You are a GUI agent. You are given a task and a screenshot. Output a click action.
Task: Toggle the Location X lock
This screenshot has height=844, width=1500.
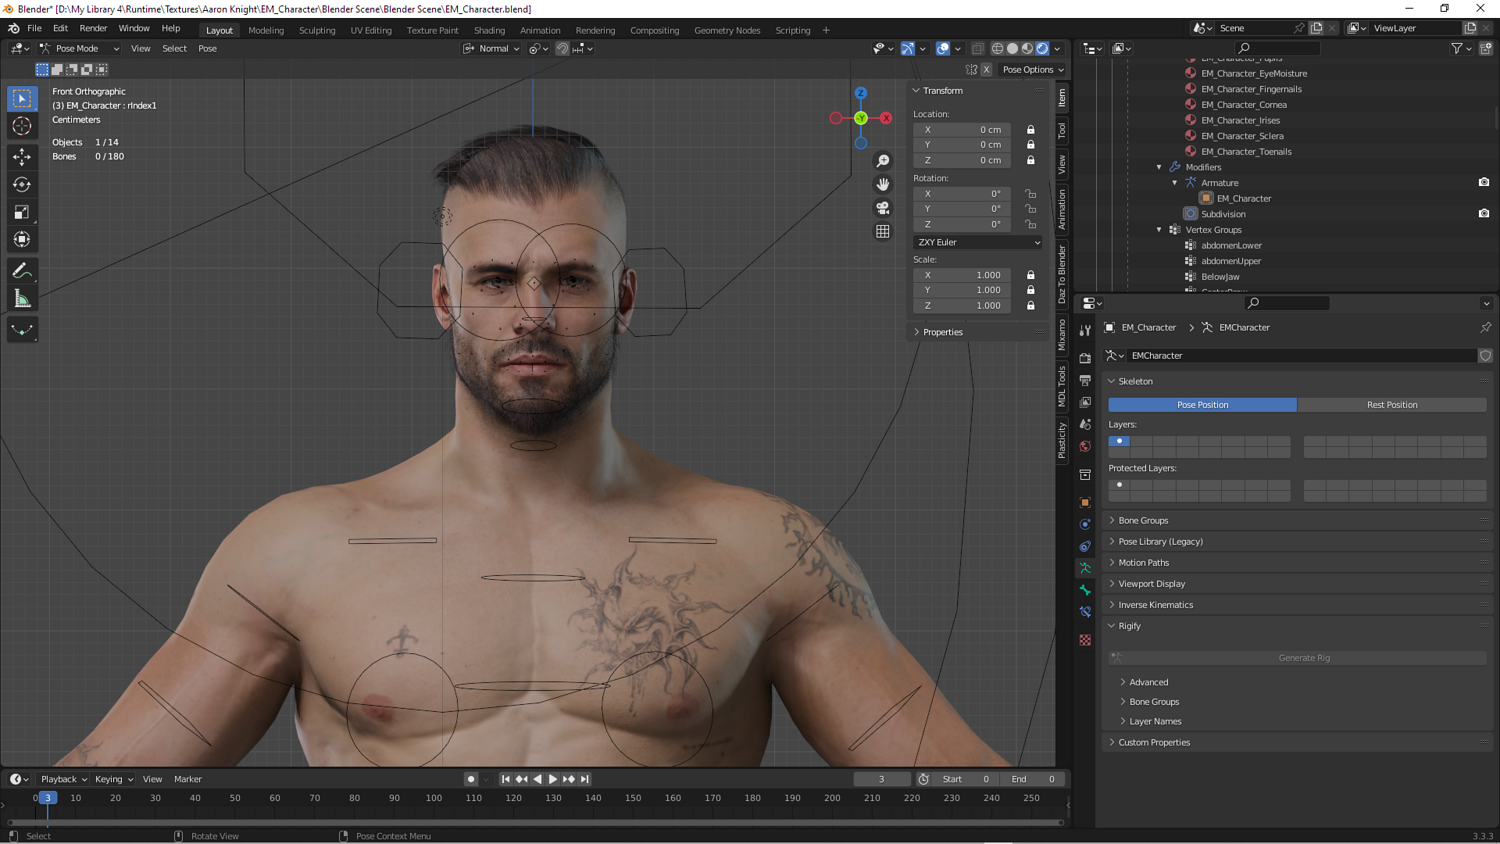(x=1031, y=130)
